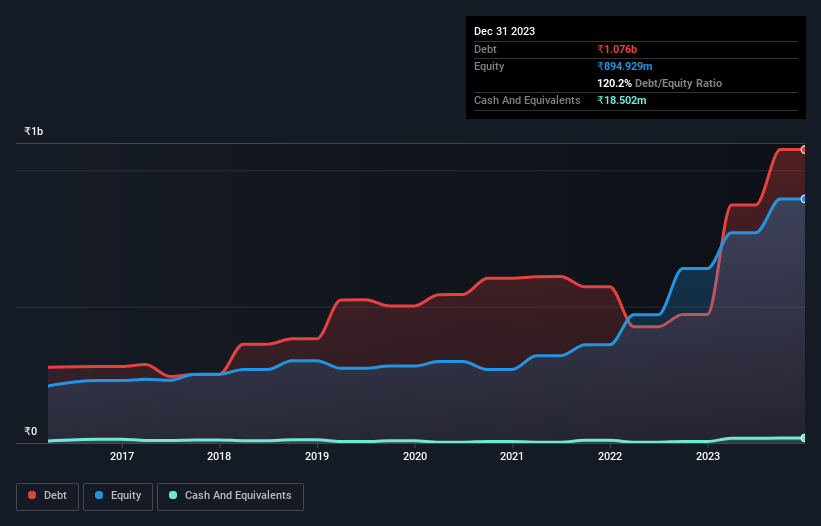Select the blue Equity endpoint marker
The height and width of the screenshot is (526, 821).
pos(804,199)
